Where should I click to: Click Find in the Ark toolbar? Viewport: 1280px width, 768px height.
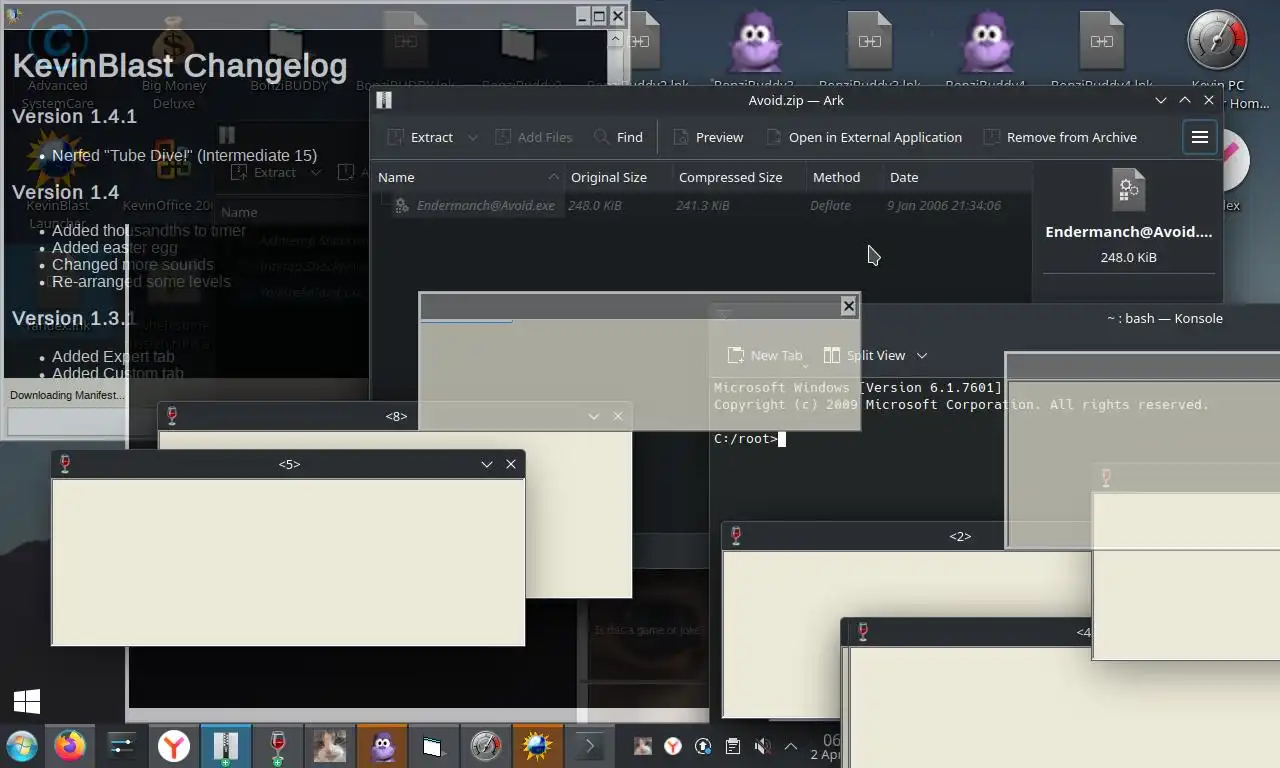pos(618,137)
